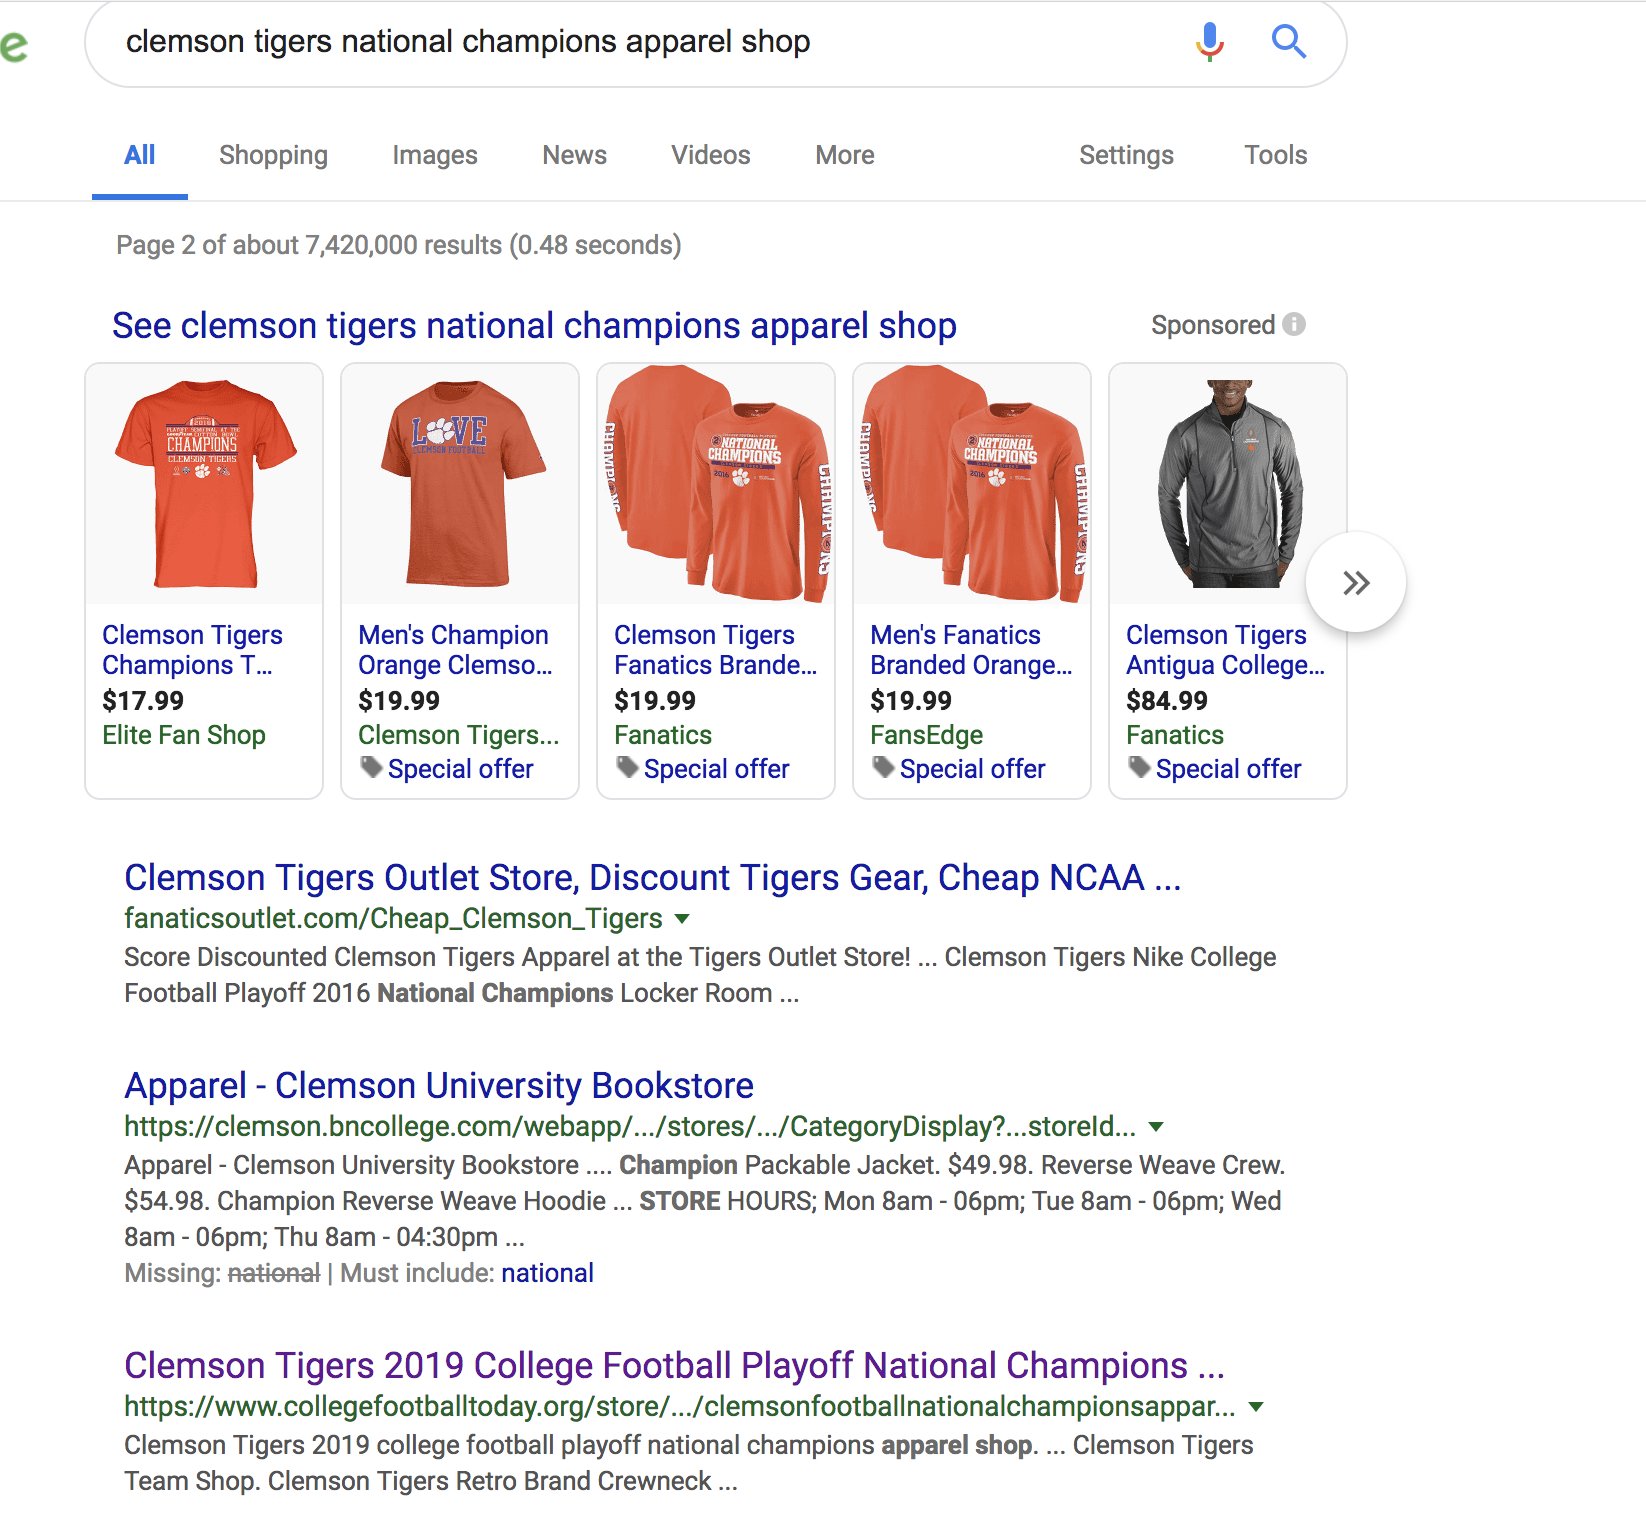Viewport: 1646px width, 1534px height.
Task: Click the FansEdge long sleeve National Champions thumbnail
Action: coord(972,484)
